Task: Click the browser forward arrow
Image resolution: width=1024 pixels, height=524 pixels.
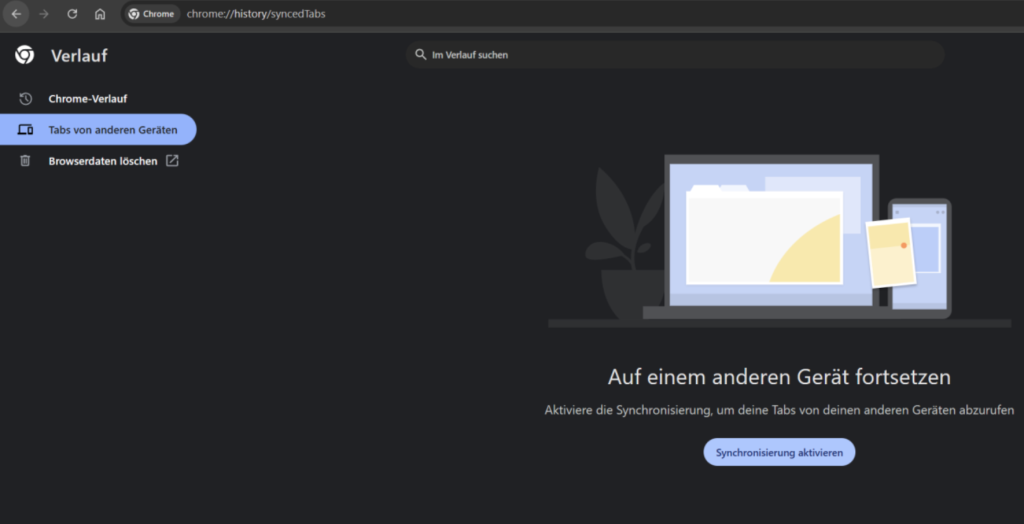Action: coord(44,14)
